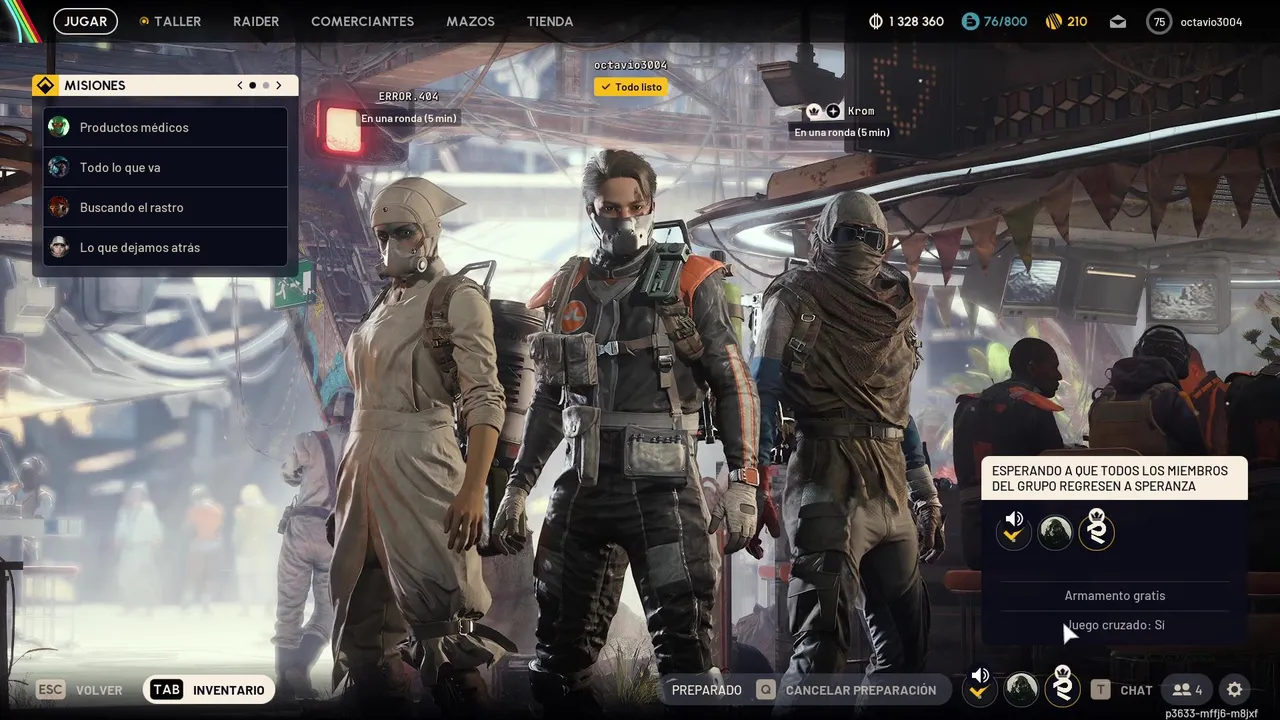Go to the COMERCIANTES tab
Viewport: 1280px width, 720px height.
(x=362, y=21)
